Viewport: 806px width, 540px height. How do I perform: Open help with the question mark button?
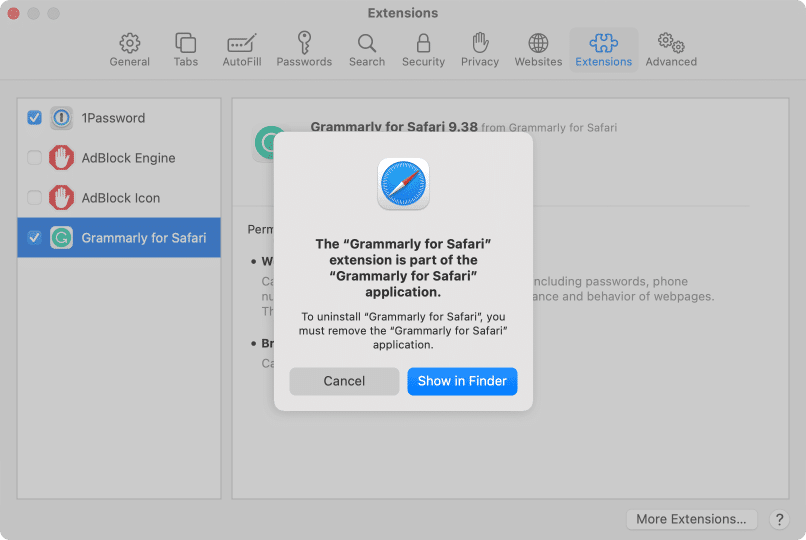point(779,519)
